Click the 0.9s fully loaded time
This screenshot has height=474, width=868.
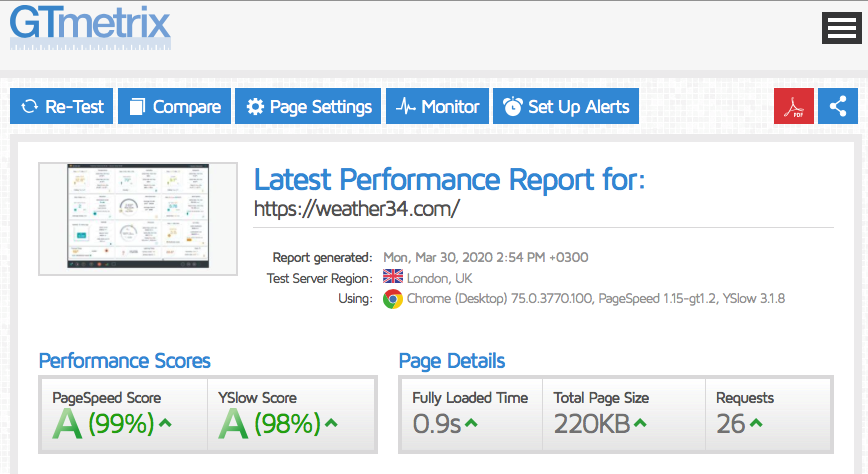click(x=437, y=424)
